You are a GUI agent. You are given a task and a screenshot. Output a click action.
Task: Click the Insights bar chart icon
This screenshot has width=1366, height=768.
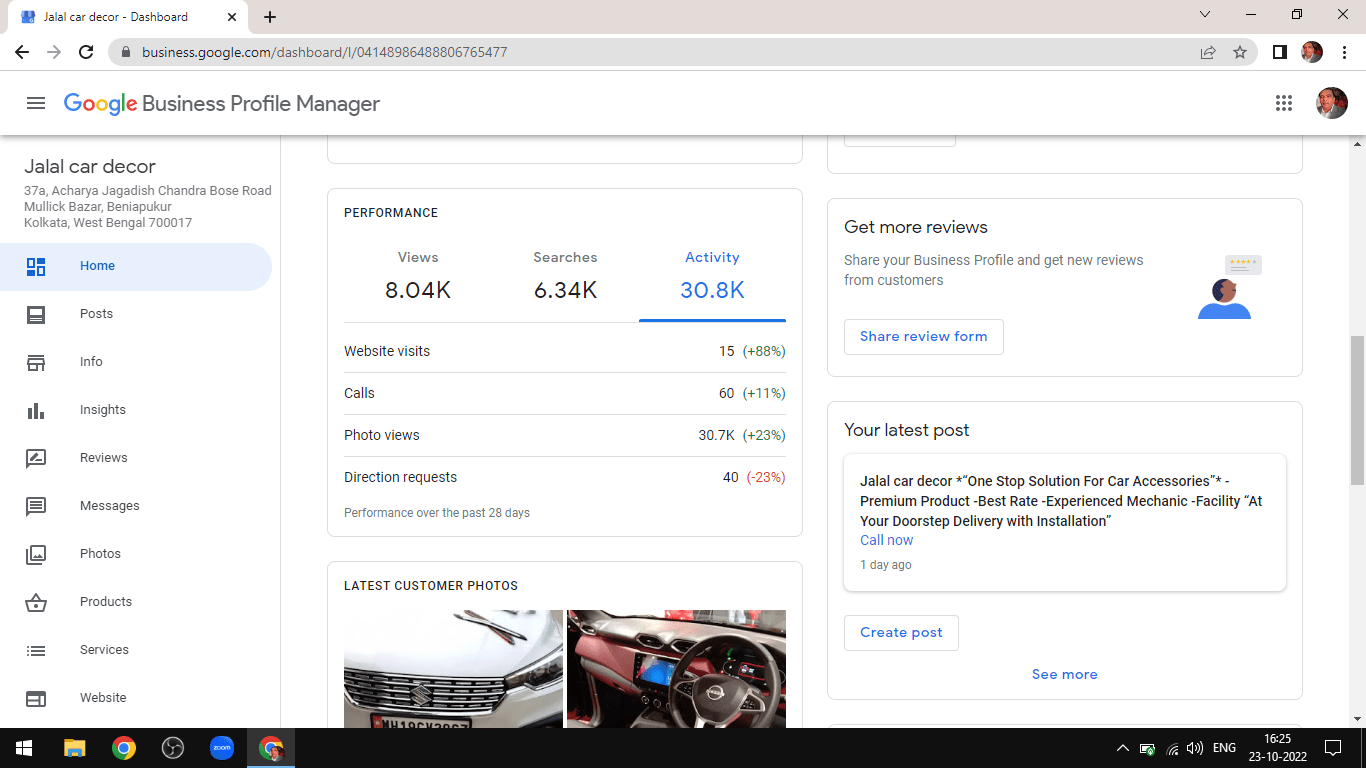pyautogui.click(x=36, y=410)
